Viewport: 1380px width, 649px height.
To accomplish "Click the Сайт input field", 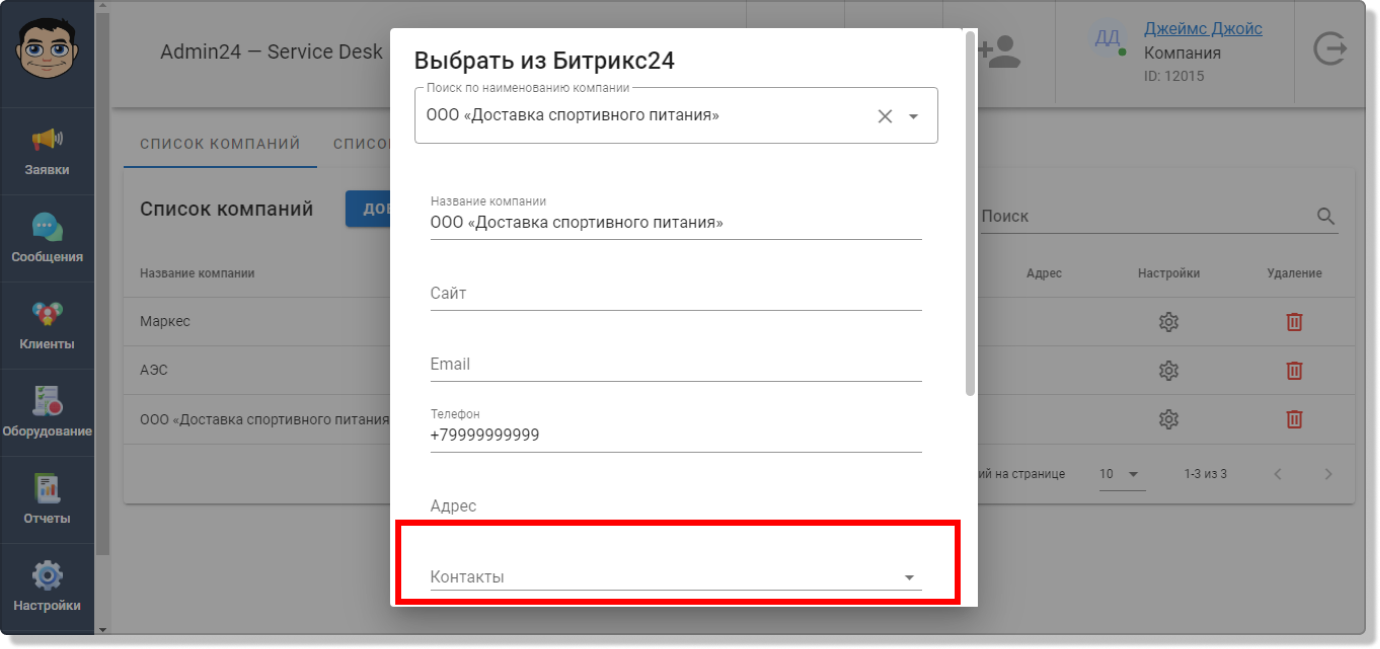I will tap(676, 293).
